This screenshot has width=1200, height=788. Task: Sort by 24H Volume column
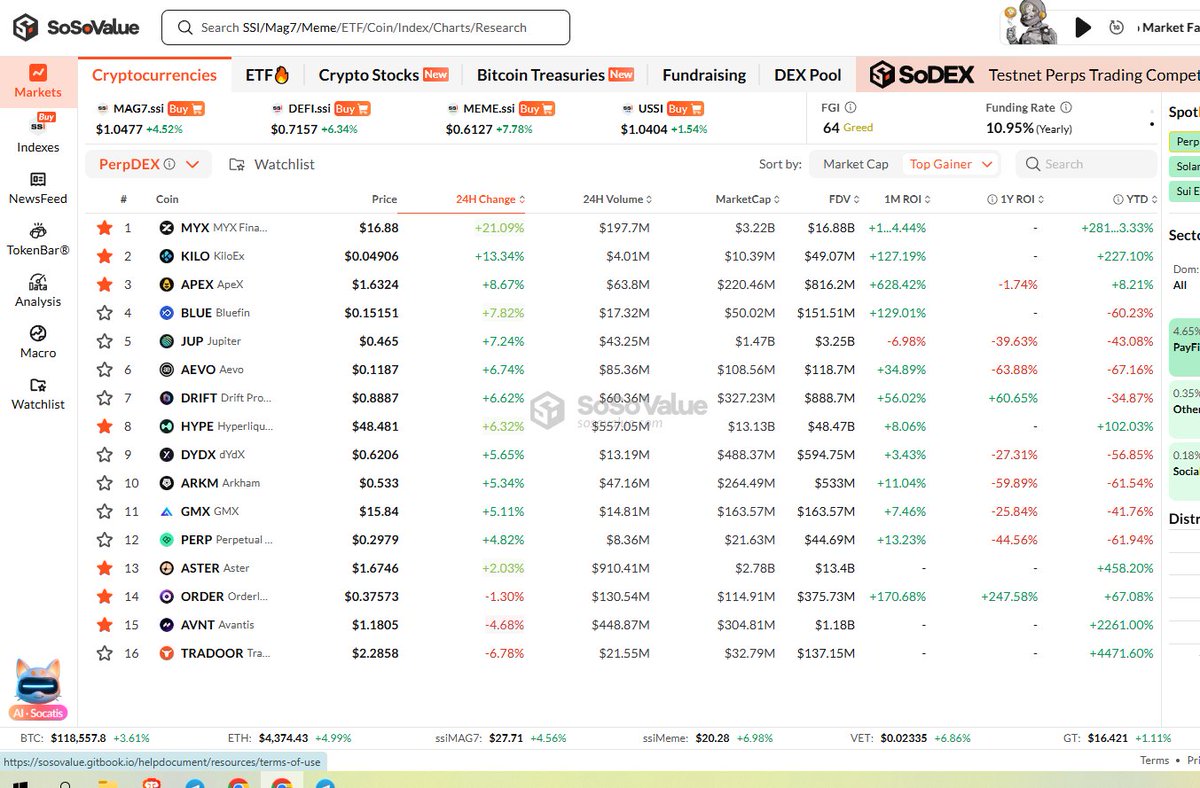618,199
